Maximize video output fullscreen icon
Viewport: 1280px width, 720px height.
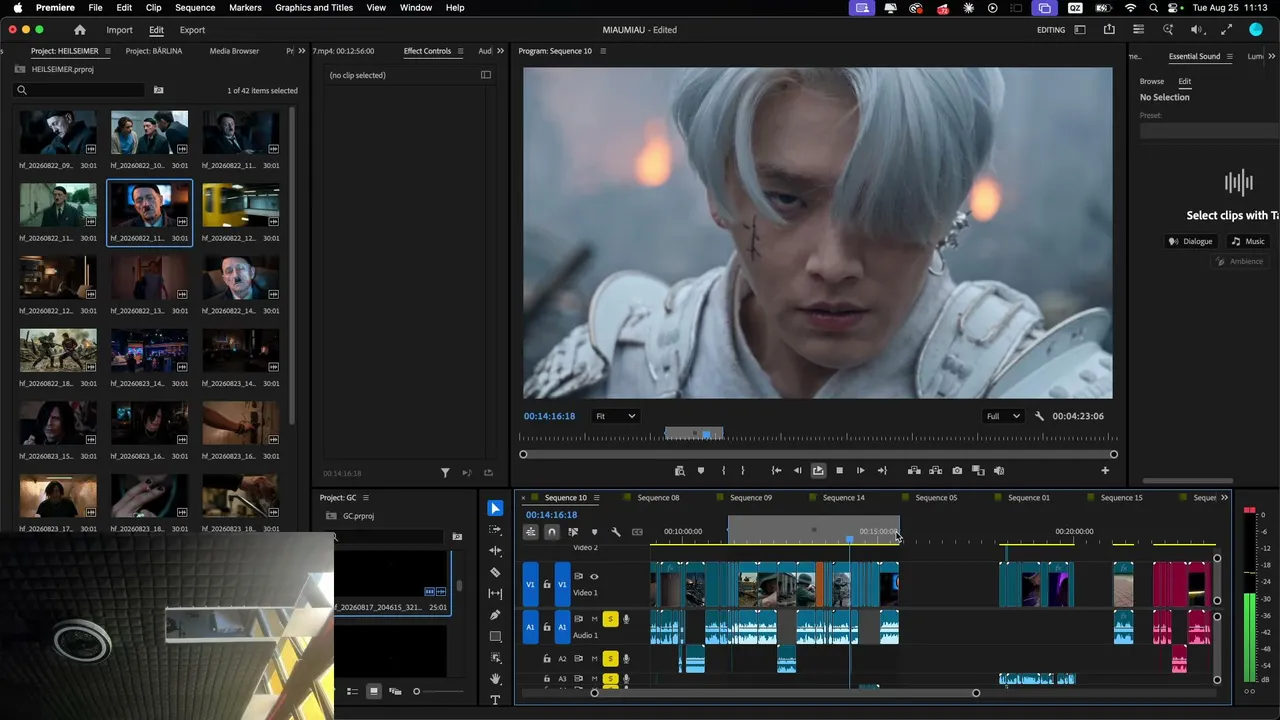click(x=1227, y=30)
